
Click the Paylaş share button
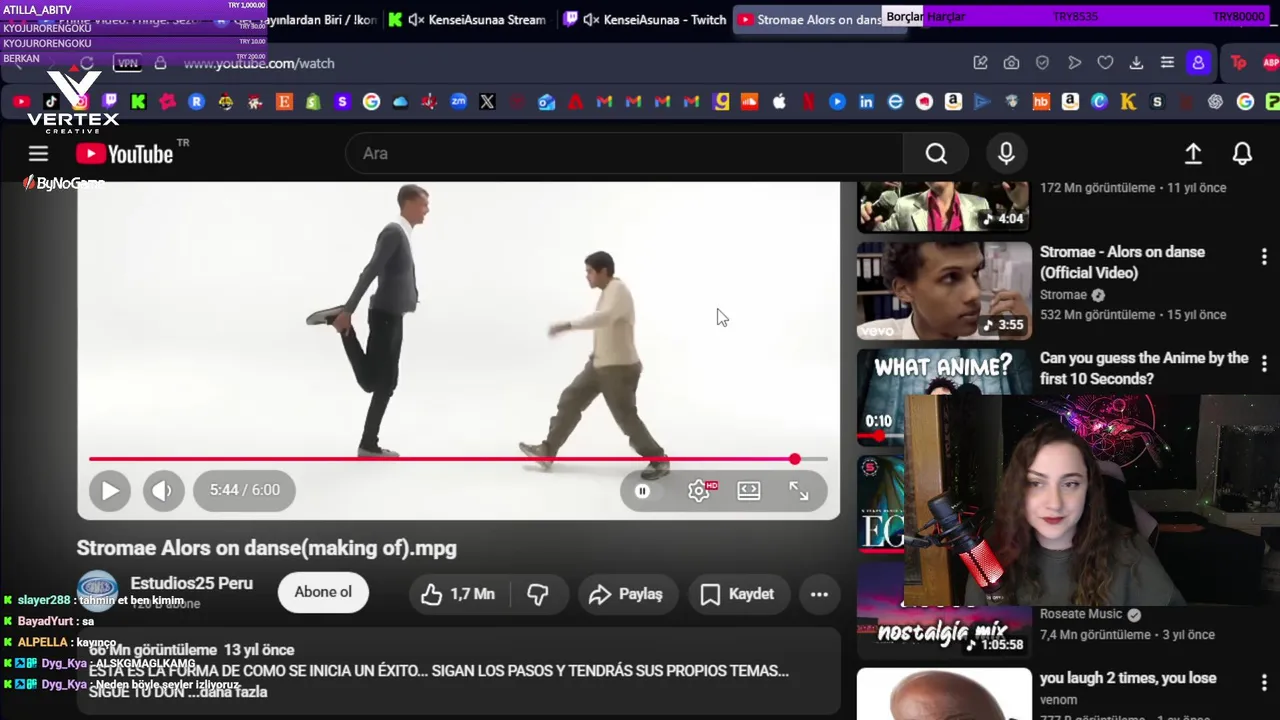(626, 594)
